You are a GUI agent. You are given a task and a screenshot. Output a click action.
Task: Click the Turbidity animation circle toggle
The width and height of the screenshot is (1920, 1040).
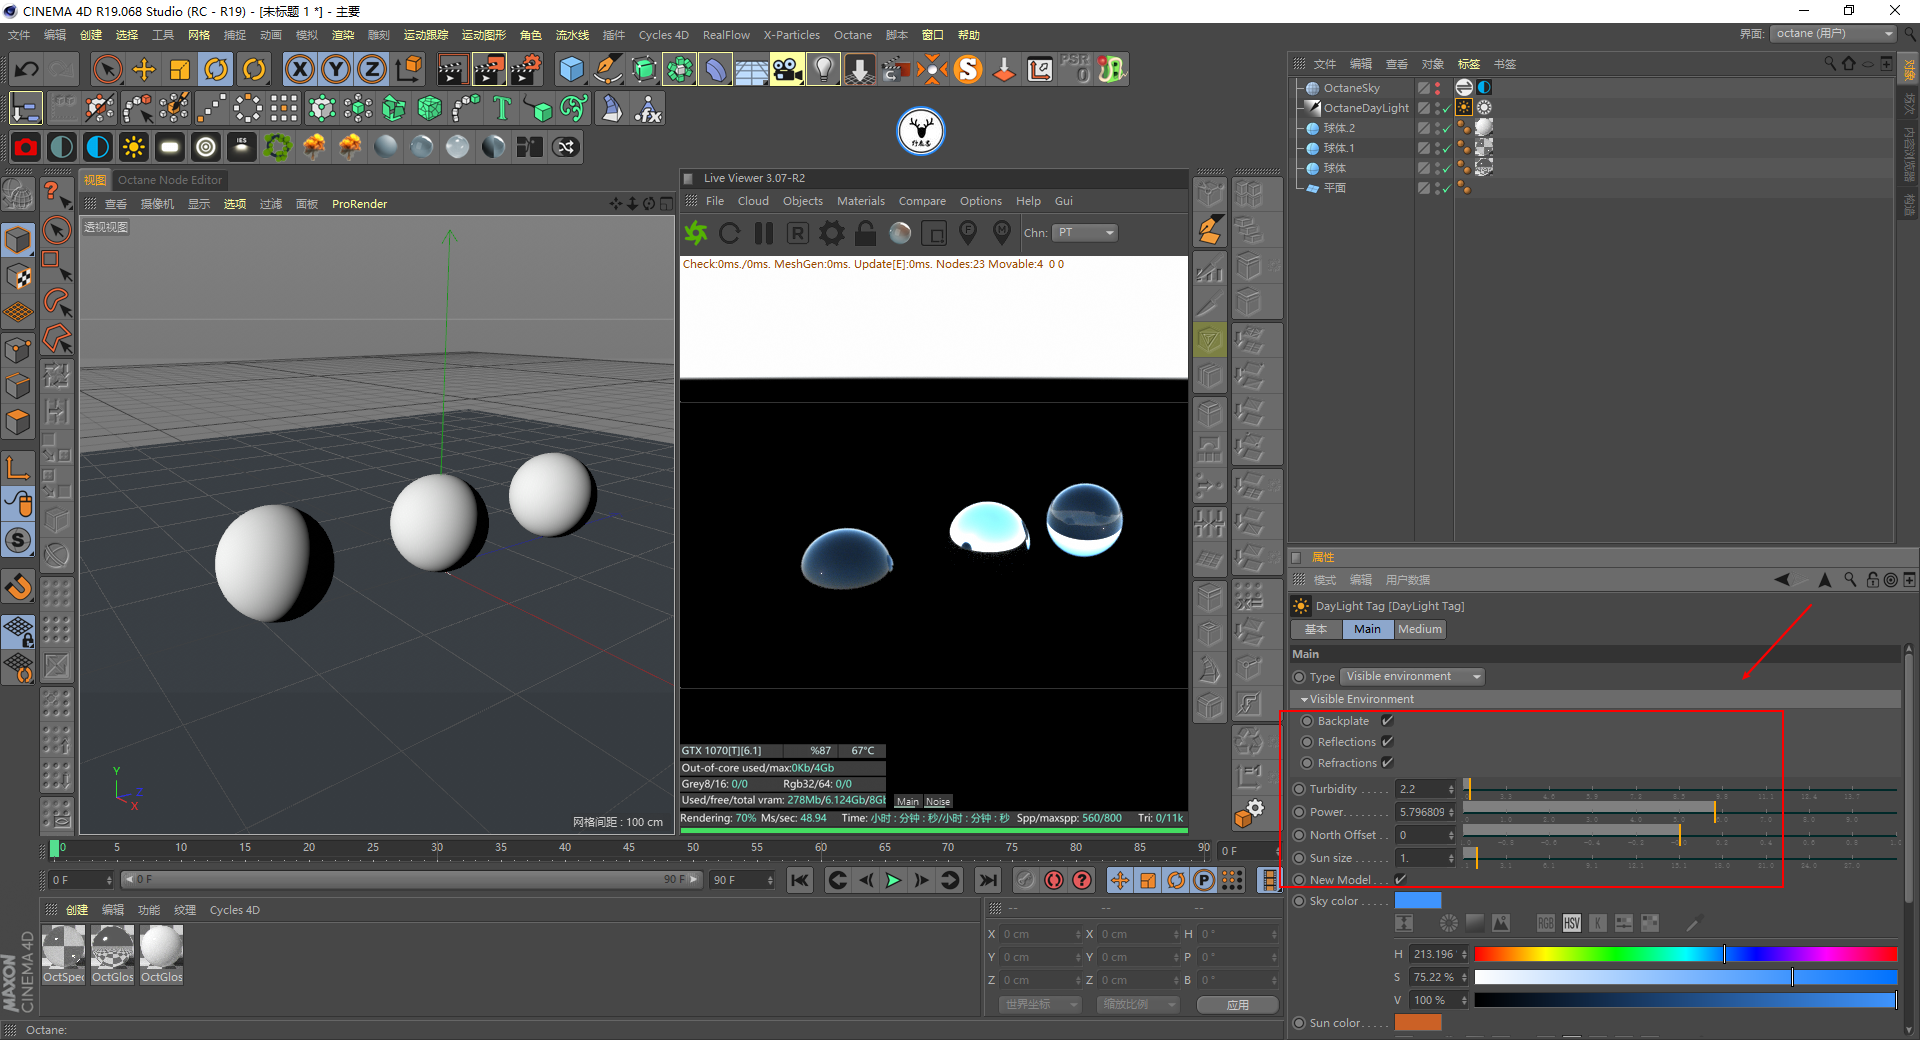1299,789
